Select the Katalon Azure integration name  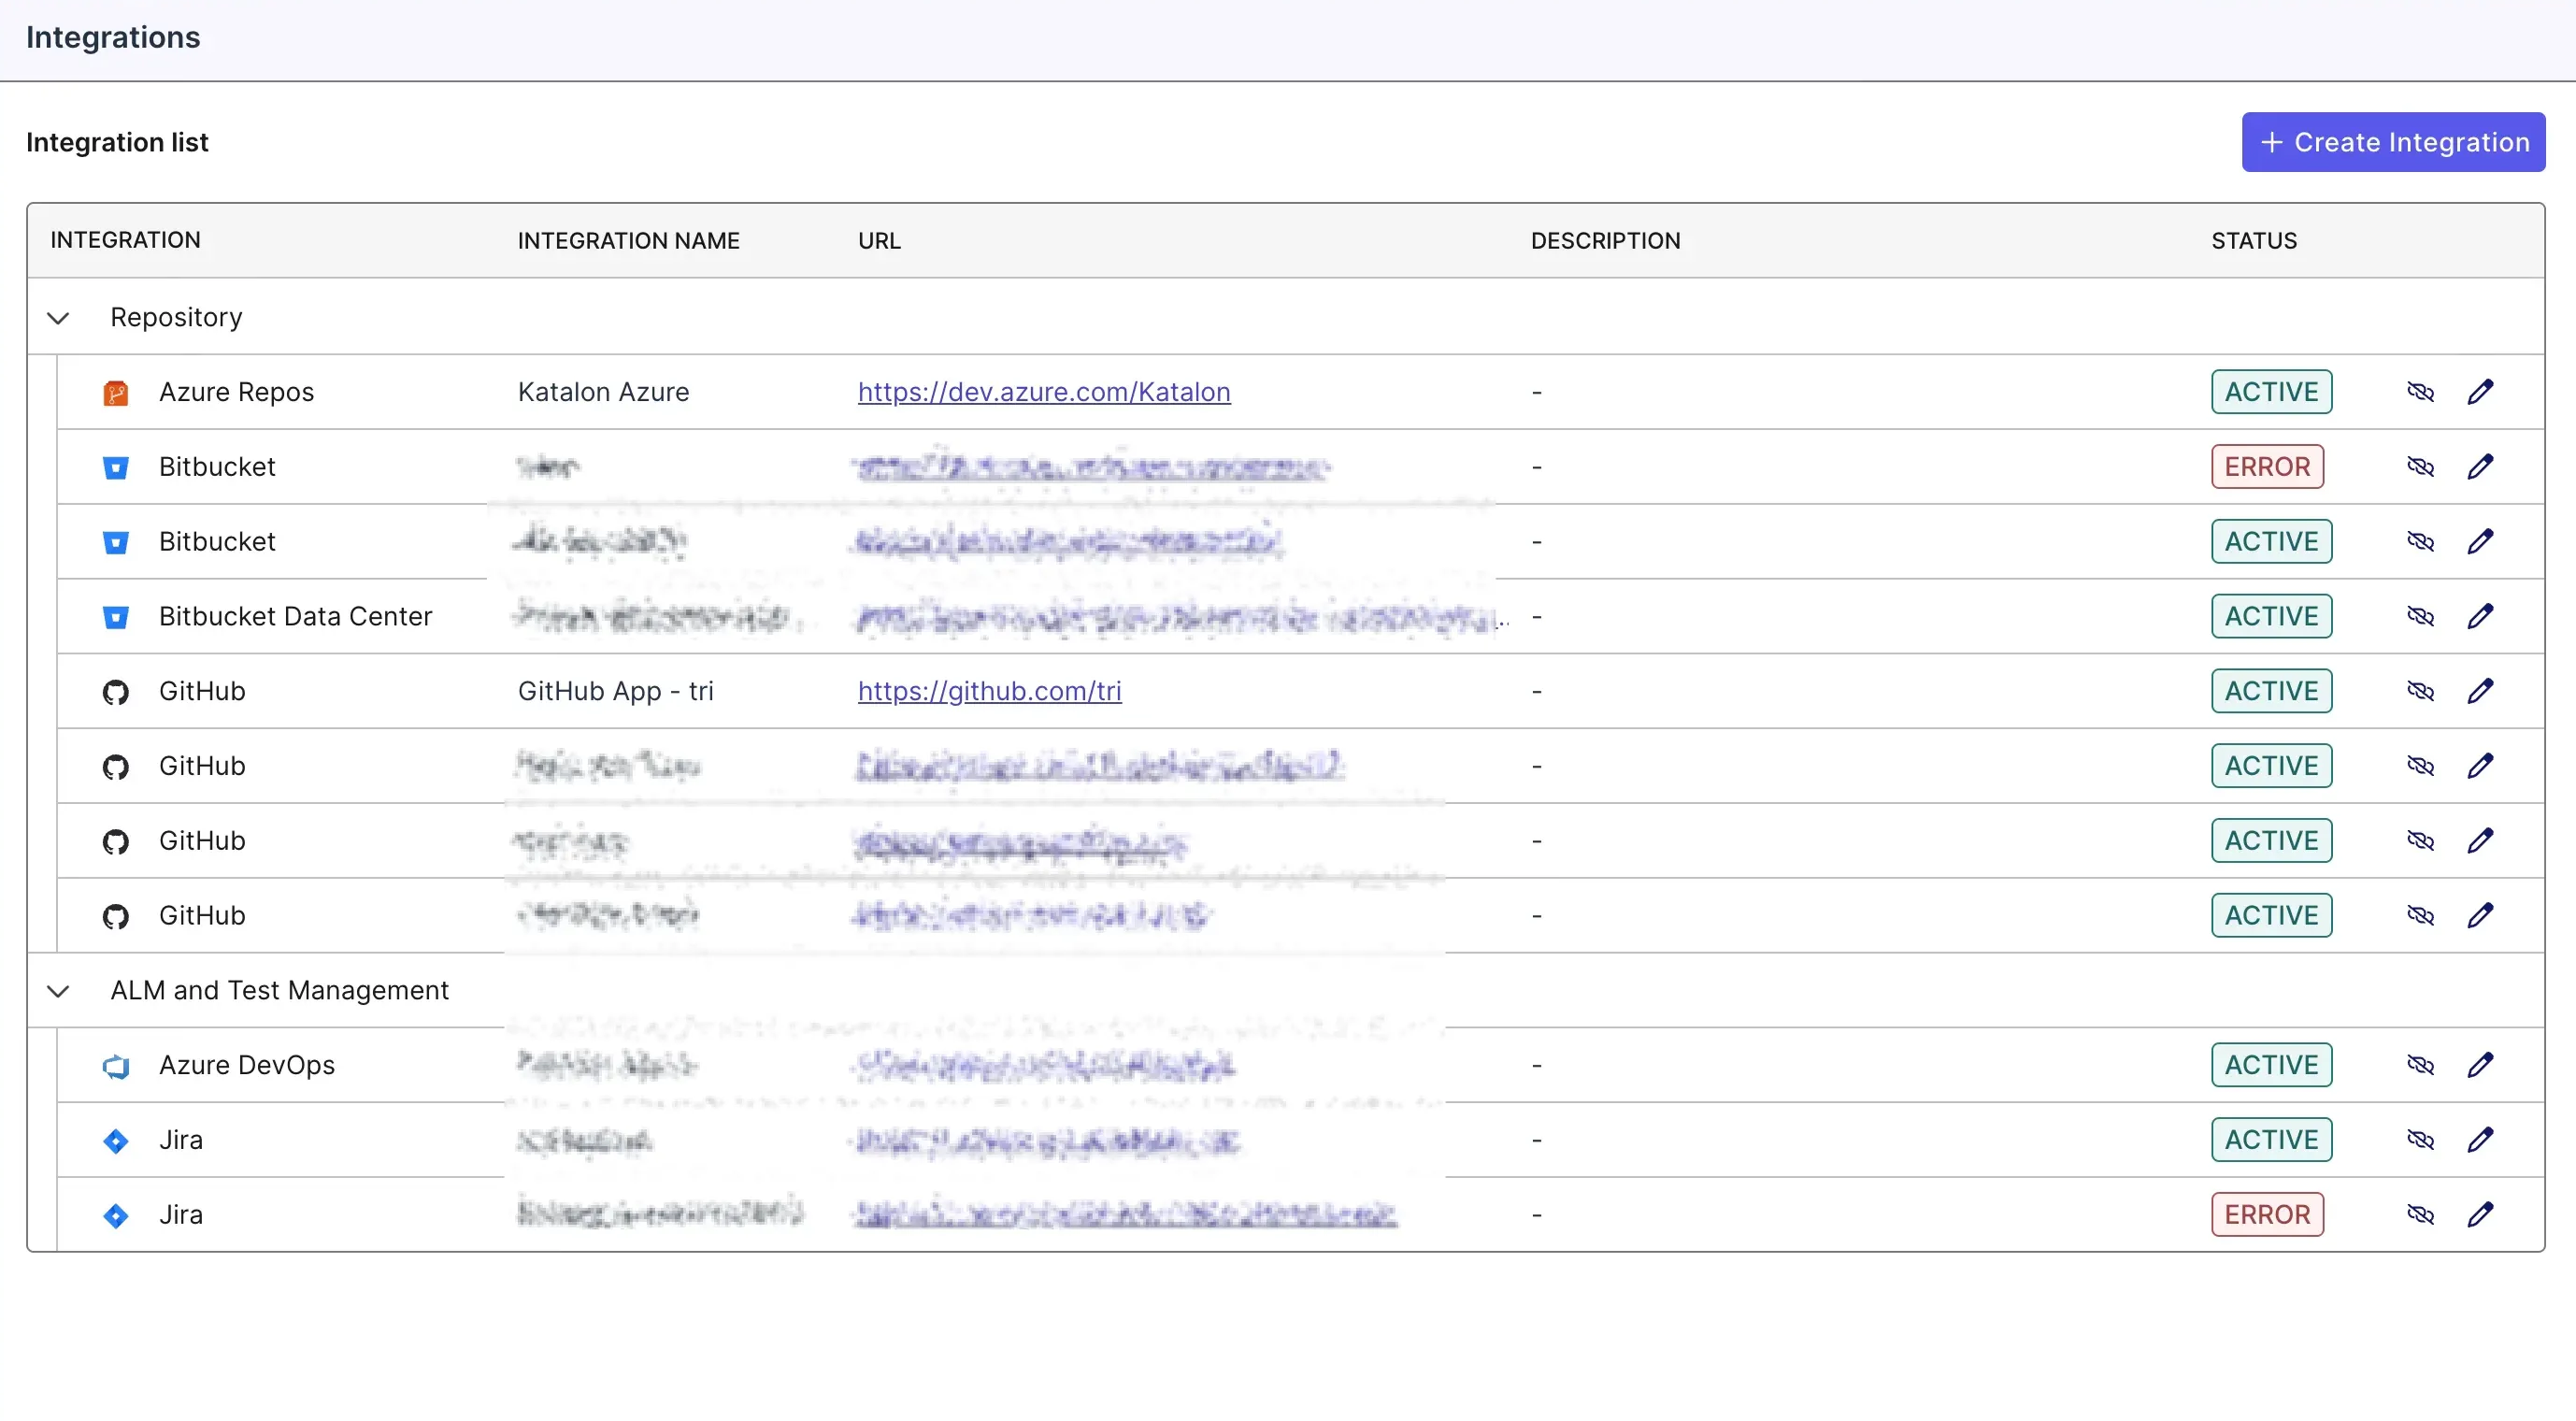tap(603, 392)
